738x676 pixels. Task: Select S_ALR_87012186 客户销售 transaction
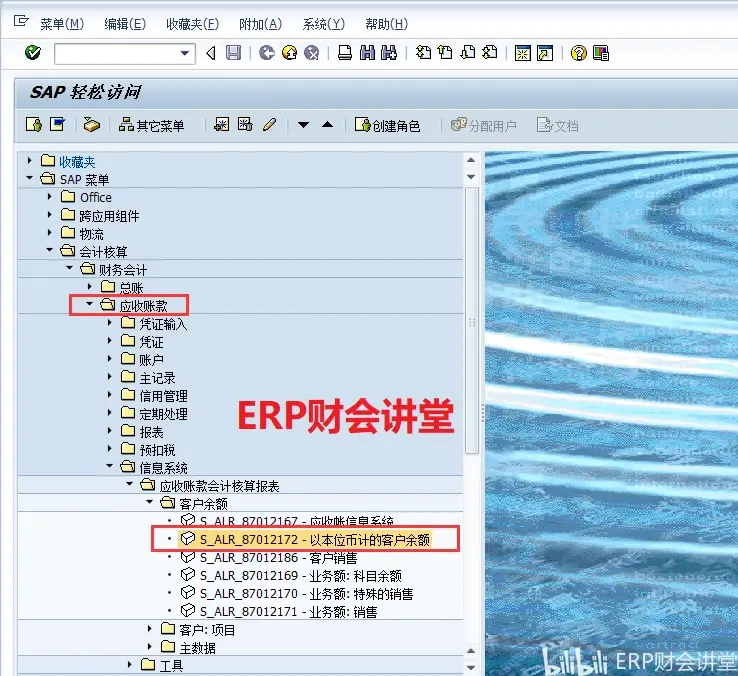coord(269,557)
